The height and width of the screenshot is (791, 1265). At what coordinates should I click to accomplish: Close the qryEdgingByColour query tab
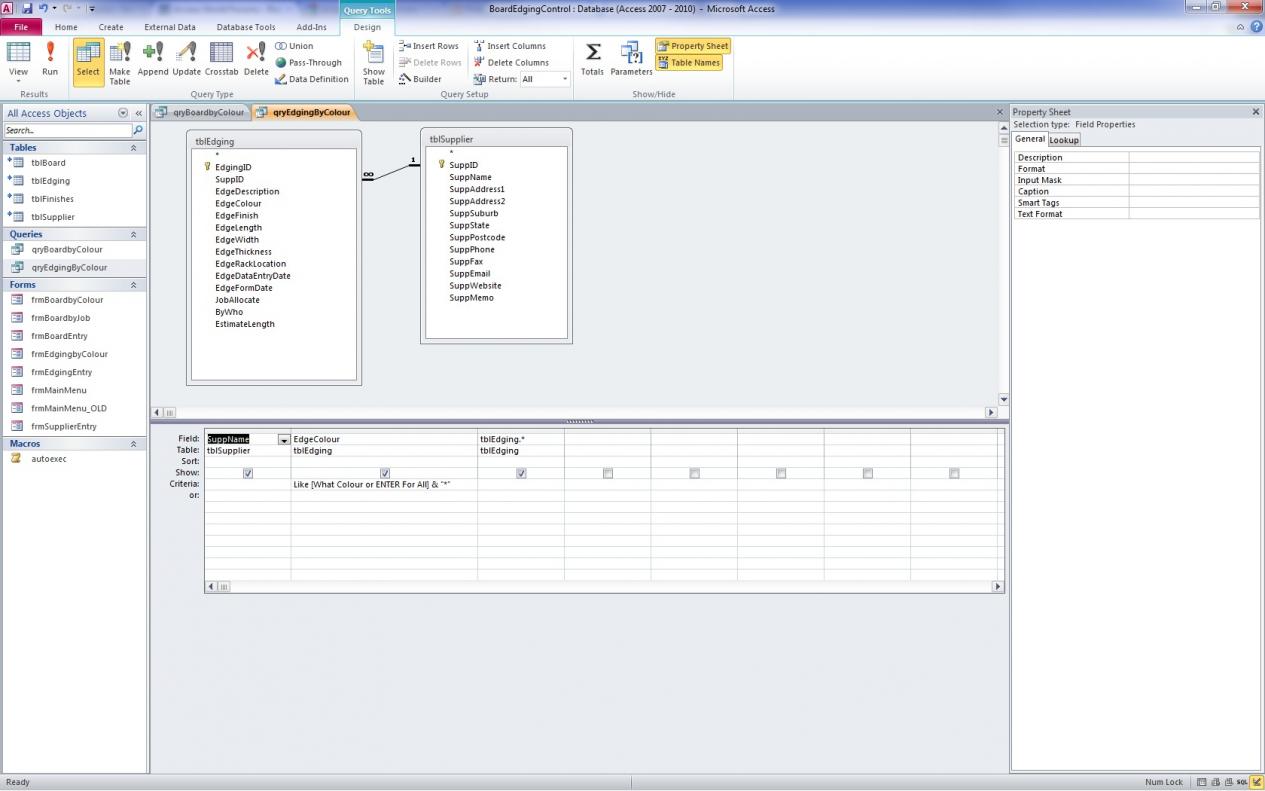[999, 112]
